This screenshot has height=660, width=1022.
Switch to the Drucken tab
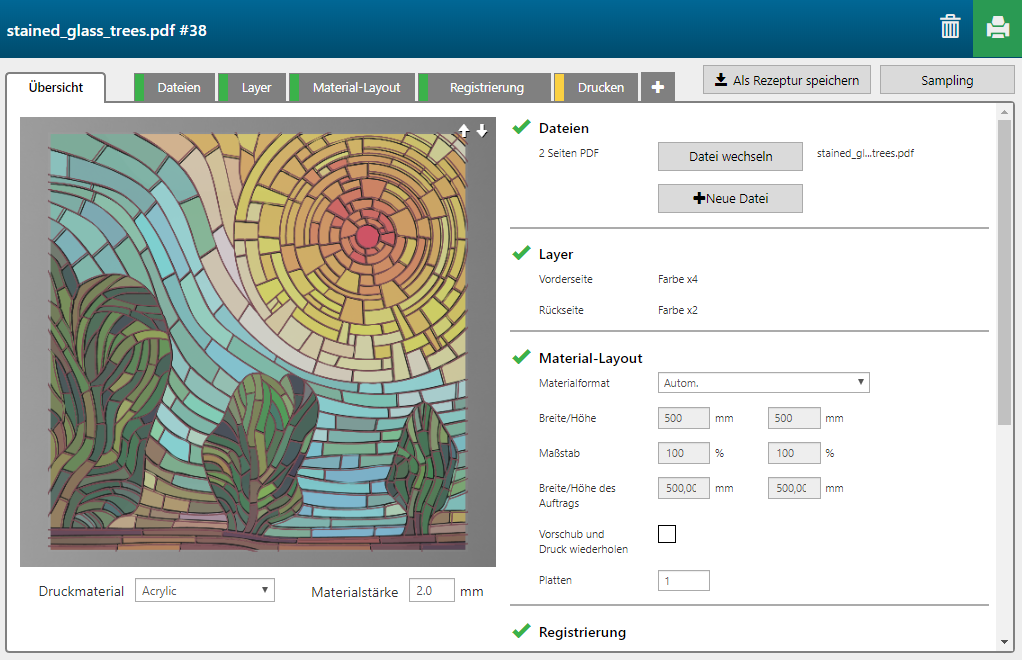pos(601,88)
